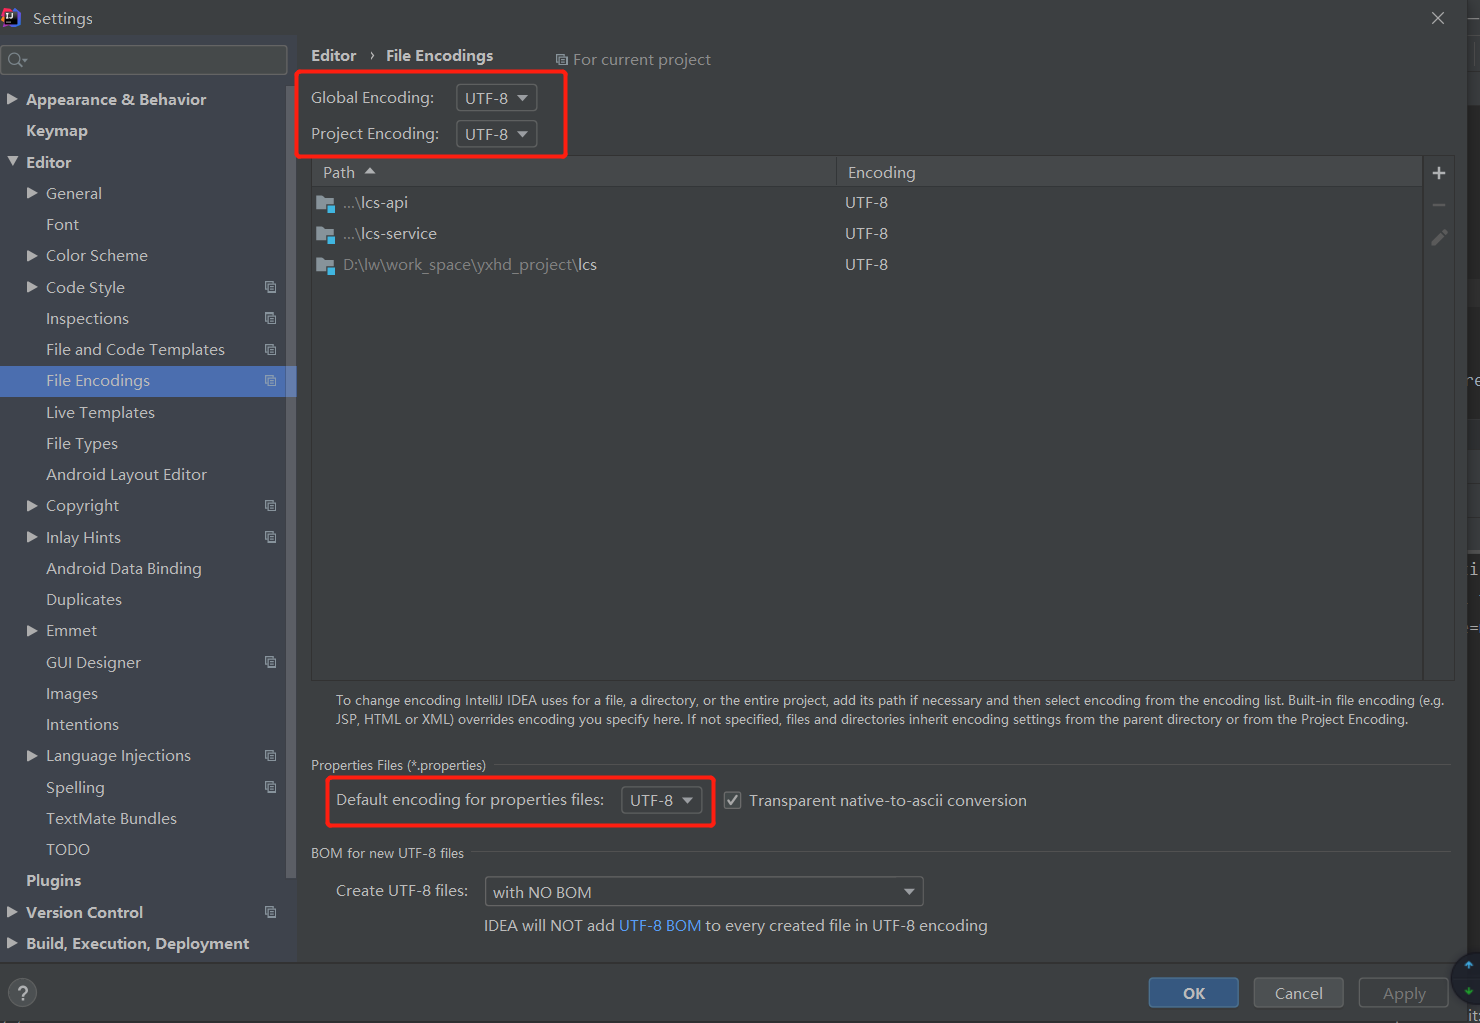Collapse the Editor section
The image size is (1480, 1023).
[x=13, y=161]
